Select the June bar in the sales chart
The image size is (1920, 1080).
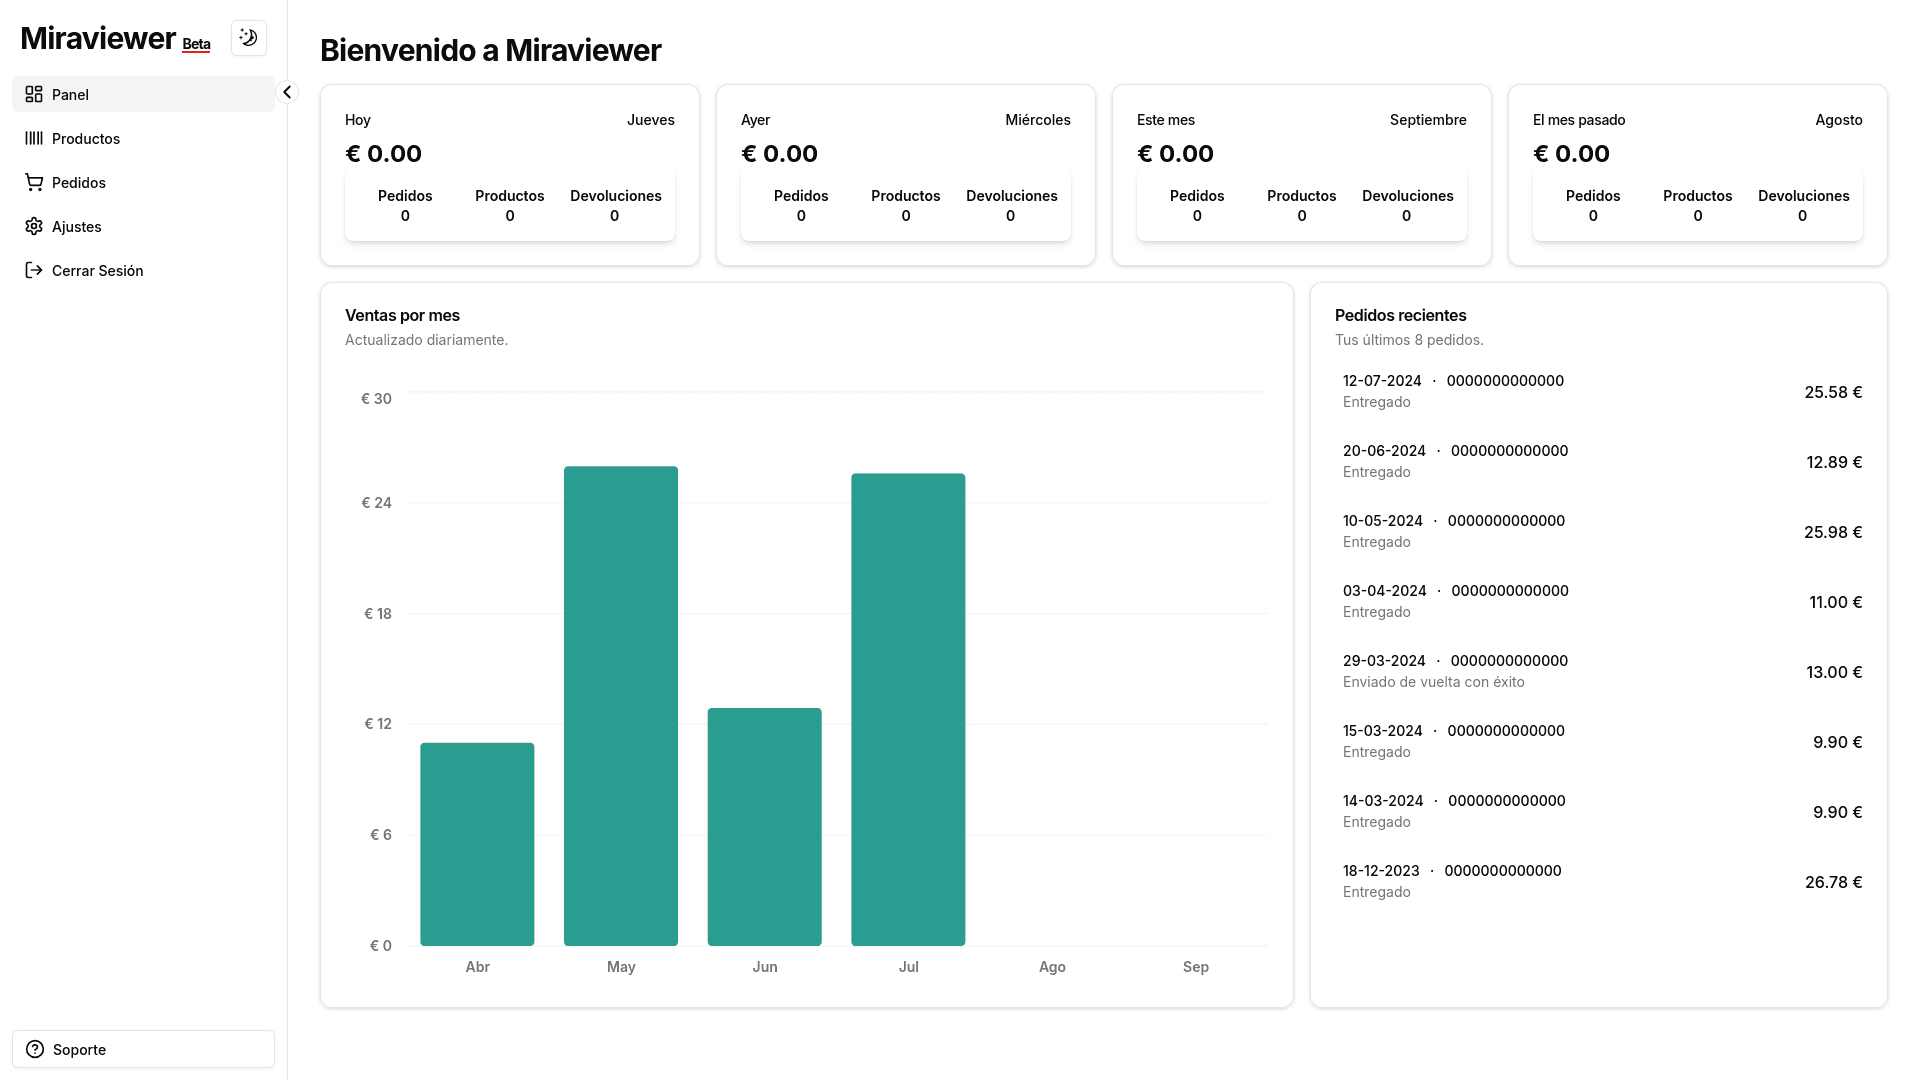[765, 827]
